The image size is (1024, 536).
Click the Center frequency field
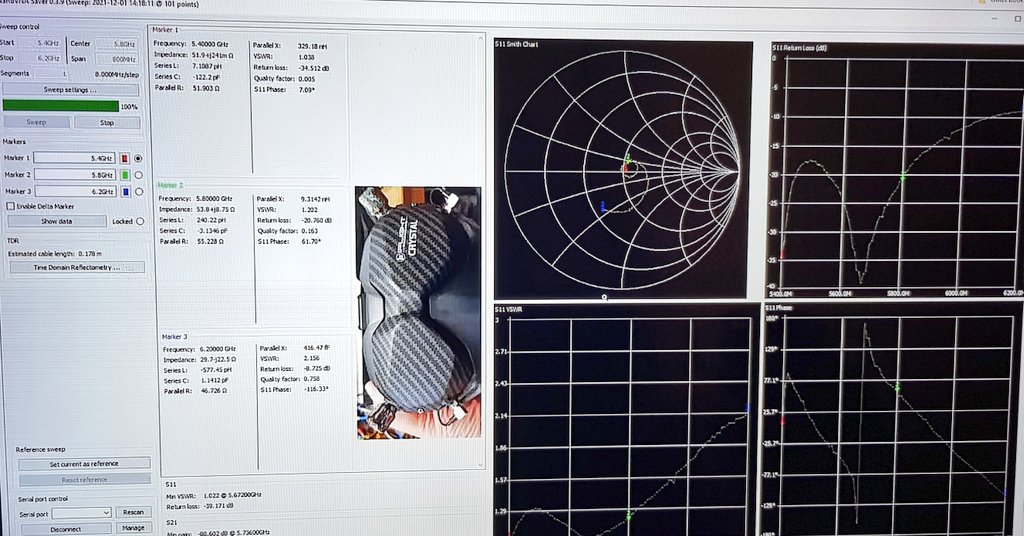(x=116, y=44)
